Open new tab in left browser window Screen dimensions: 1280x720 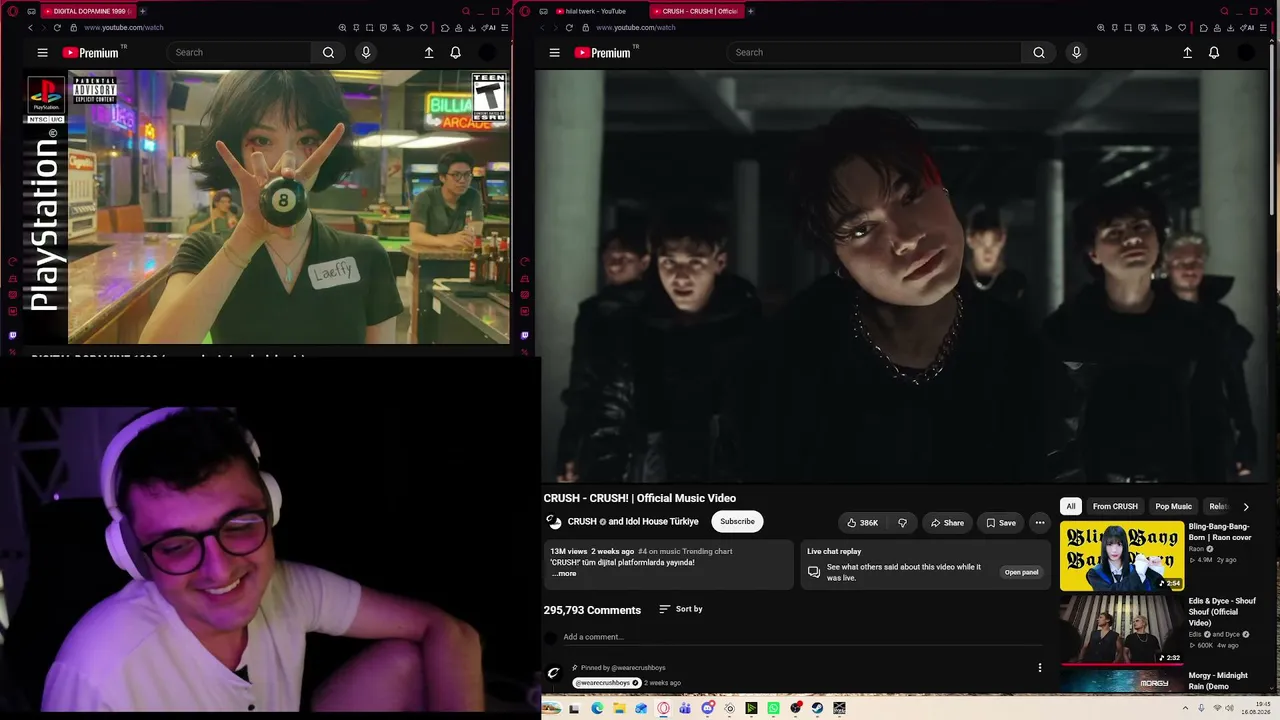click(142, 11)
